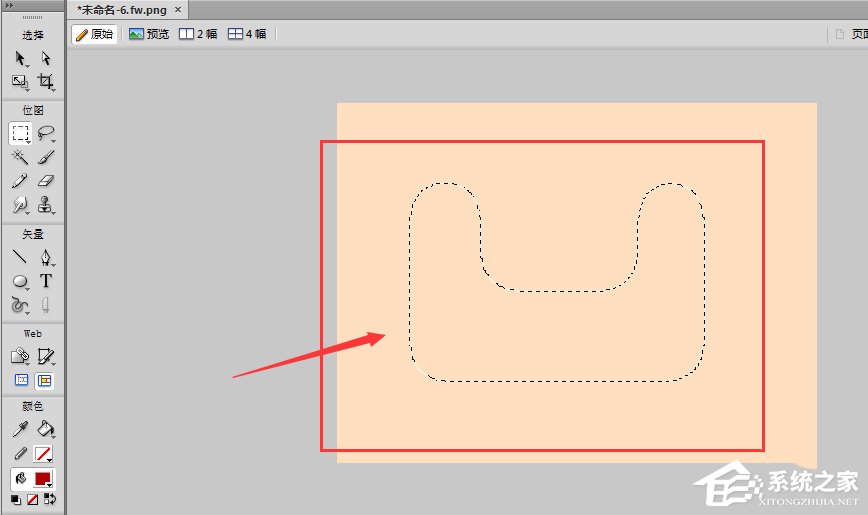Select the Text tool
868x515 pixels.
pos(46,281)
